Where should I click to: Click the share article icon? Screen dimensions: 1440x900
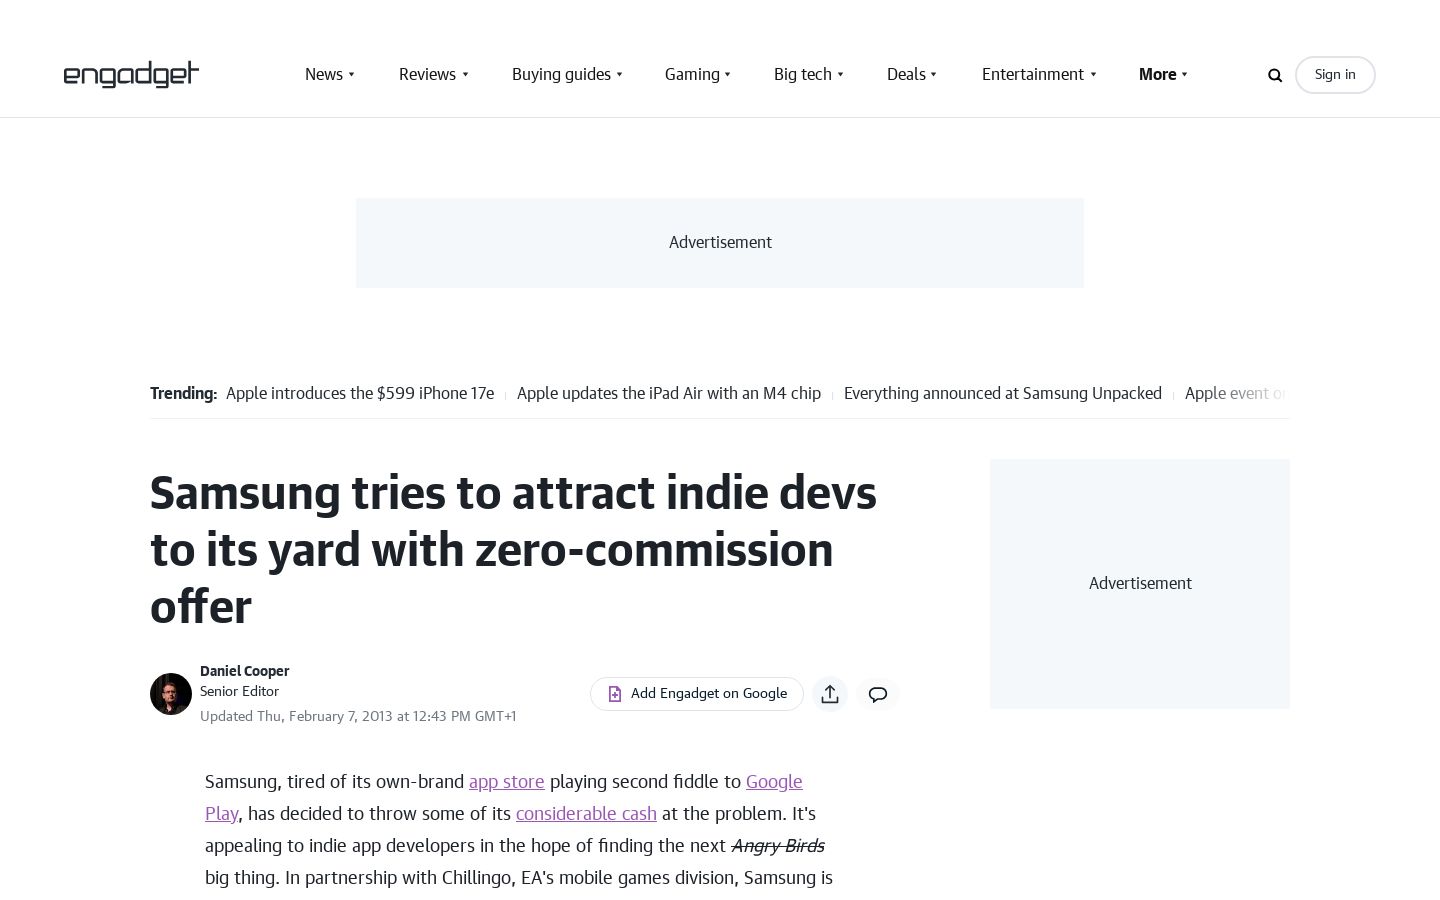(830, 694)
